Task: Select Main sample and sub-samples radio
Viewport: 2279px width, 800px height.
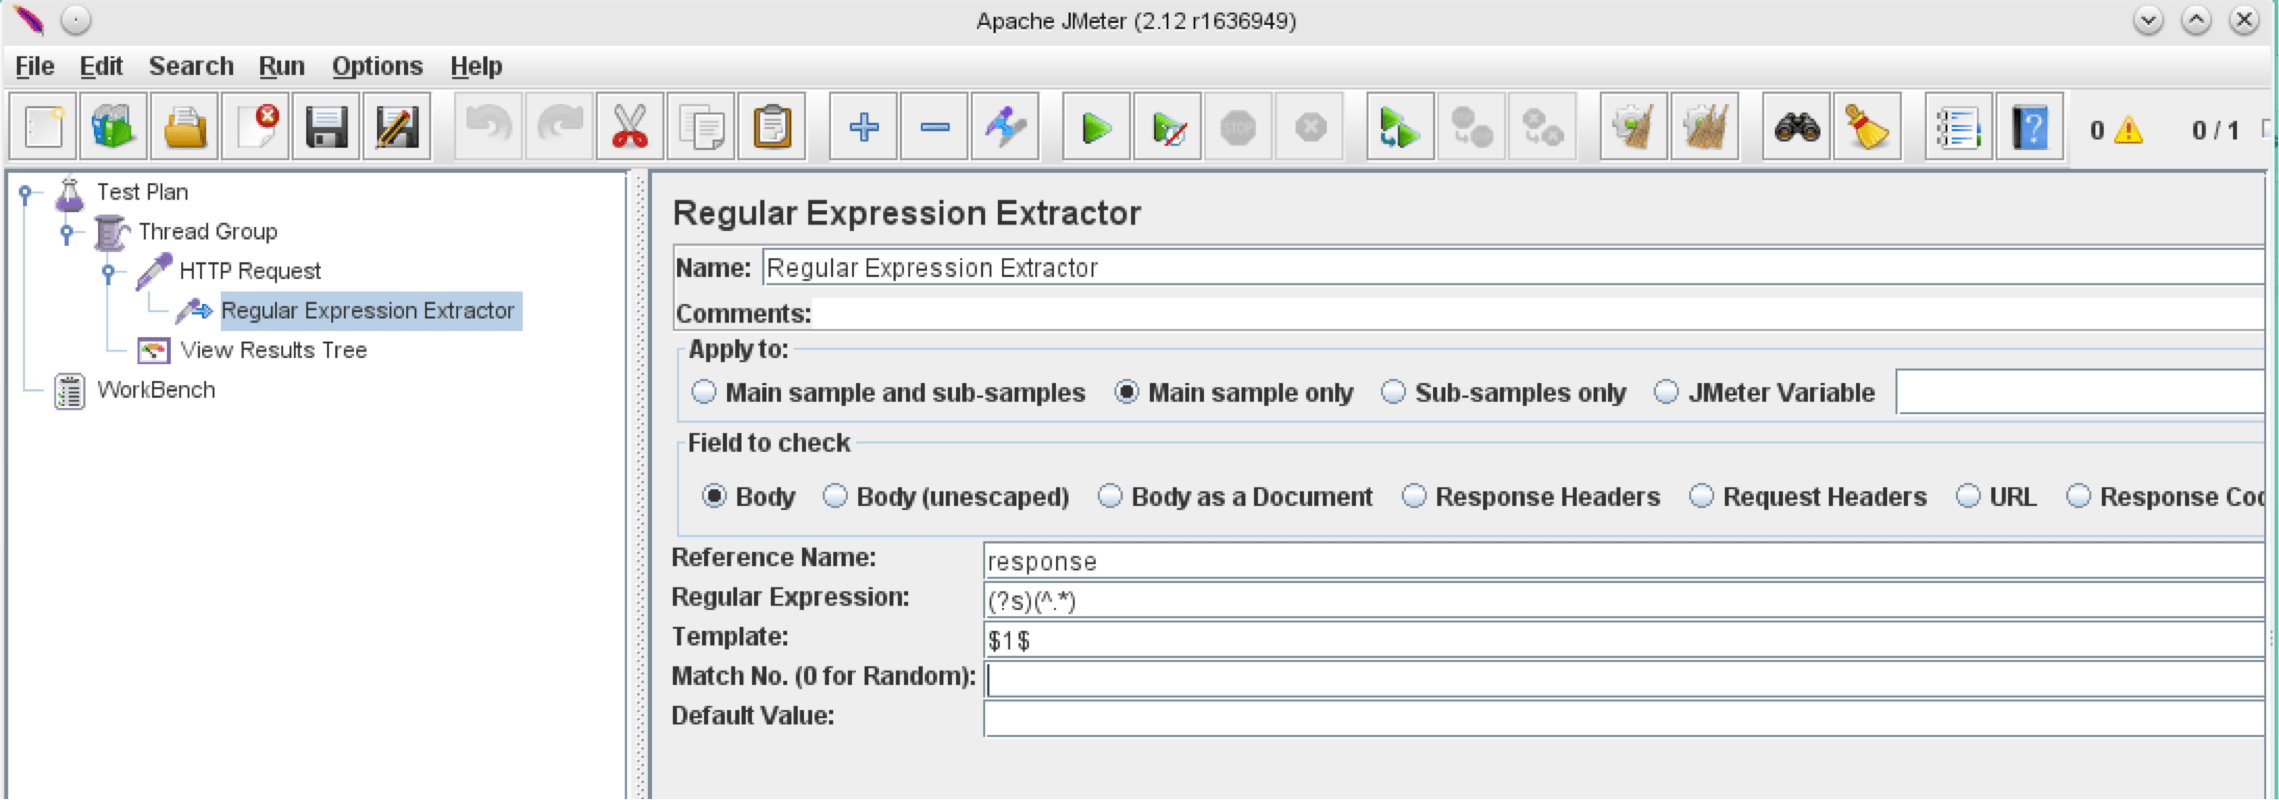Action: click(x=704, y=392)
